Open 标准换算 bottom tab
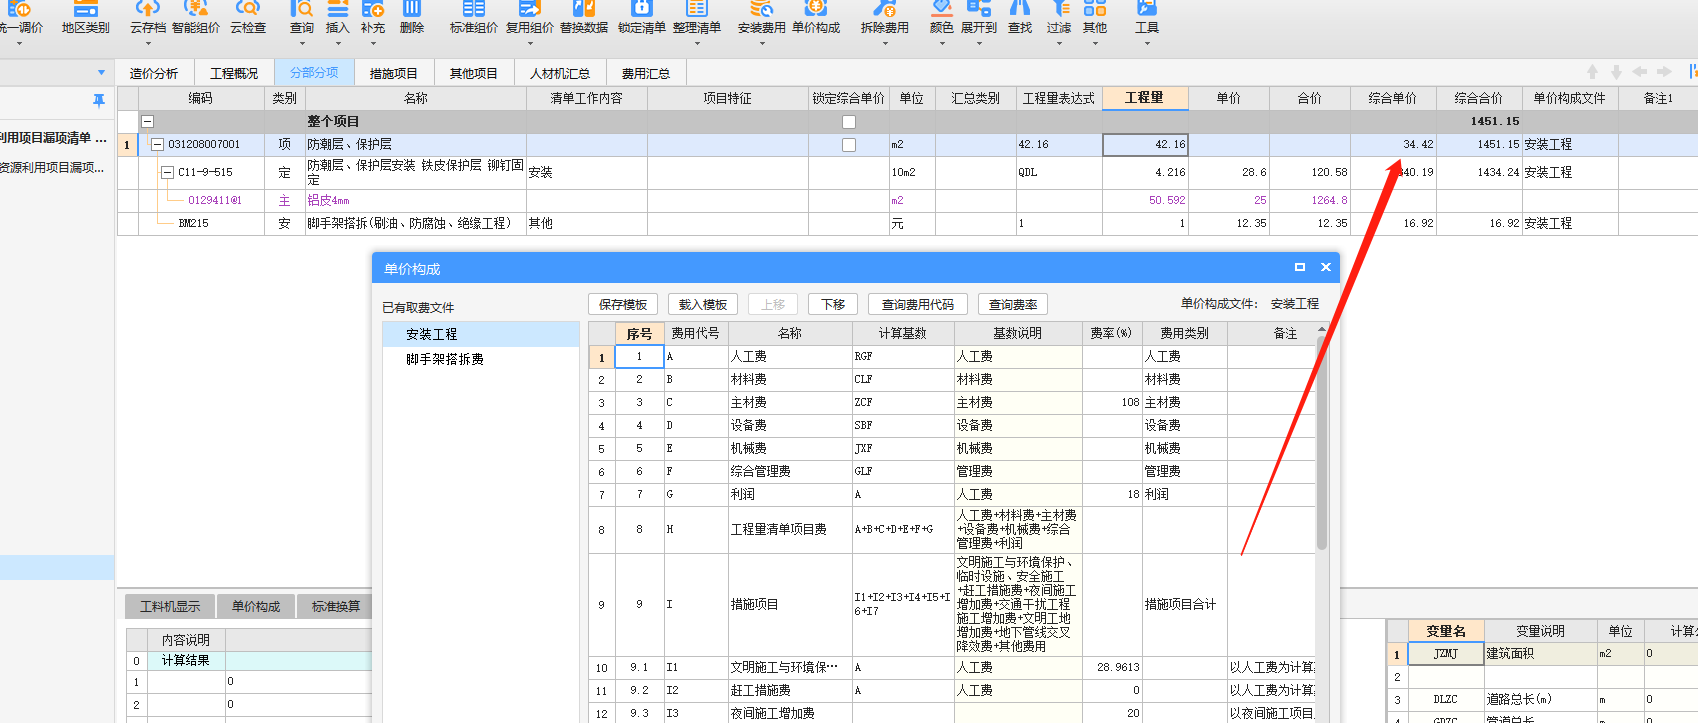 (x=336, y=606)
